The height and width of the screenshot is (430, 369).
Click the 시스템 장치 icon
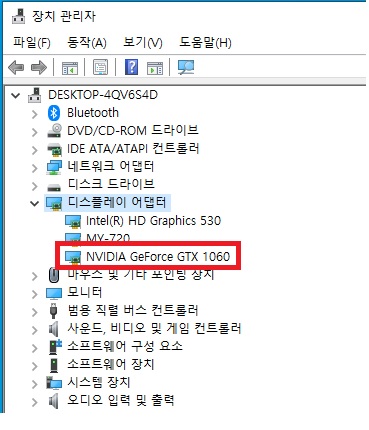(x=54, y=383)
